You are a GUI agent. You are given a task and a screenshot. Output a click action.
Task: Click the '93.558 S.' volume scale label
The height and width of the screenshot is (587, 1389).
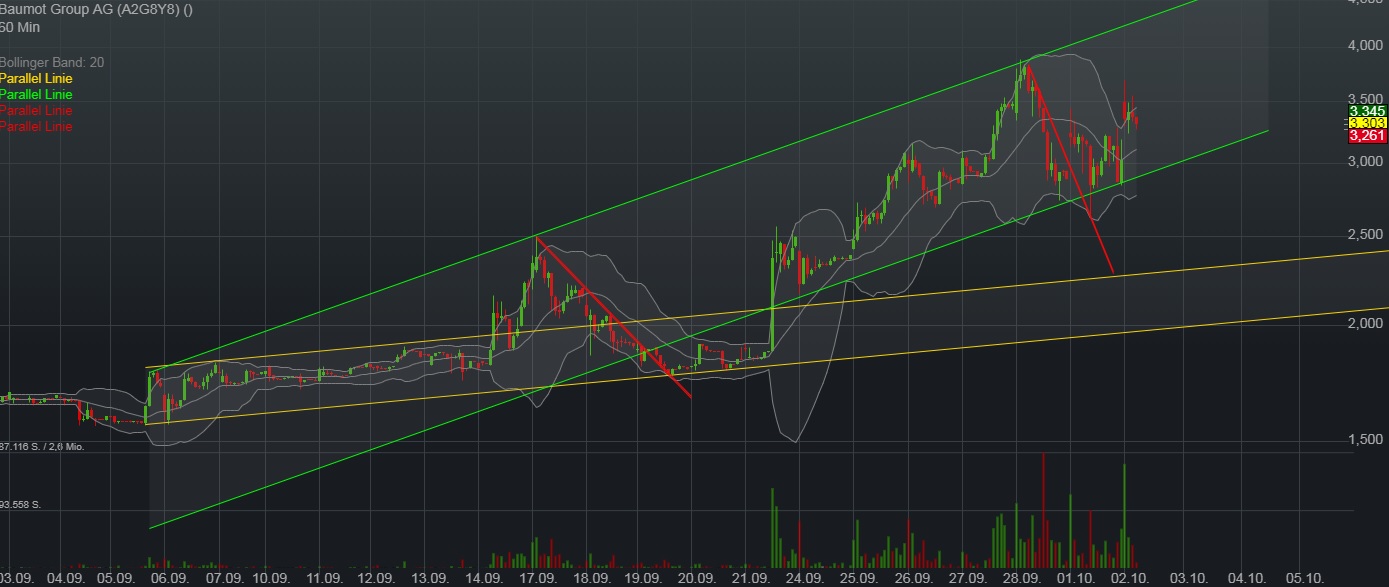20,505
